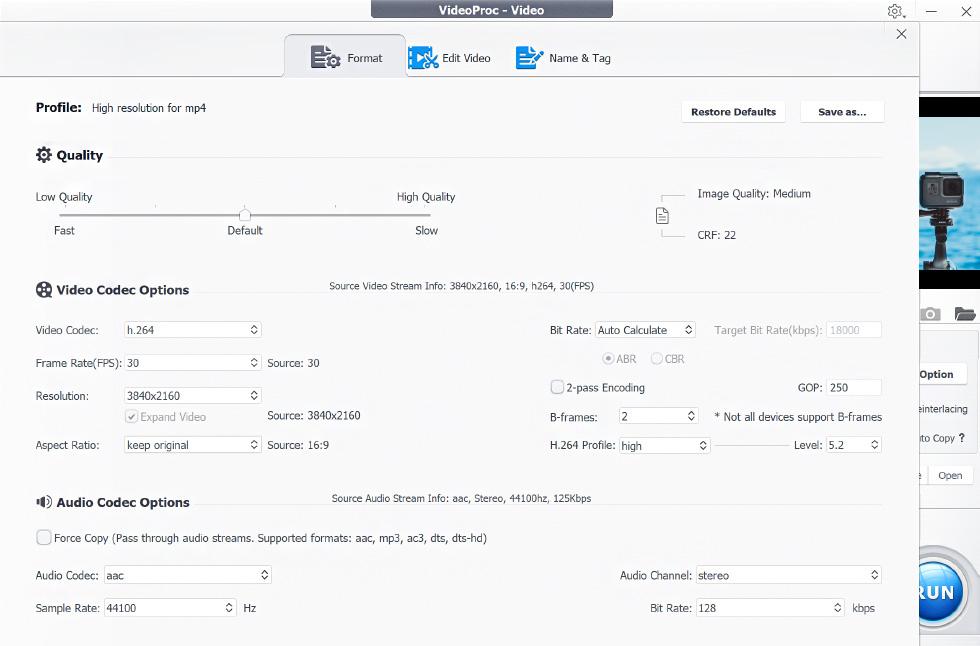The height and width of the screenshot is (646, 980).
Task: Open the audio Bit Rate 128 dropdown
Action: pos(770,608)
